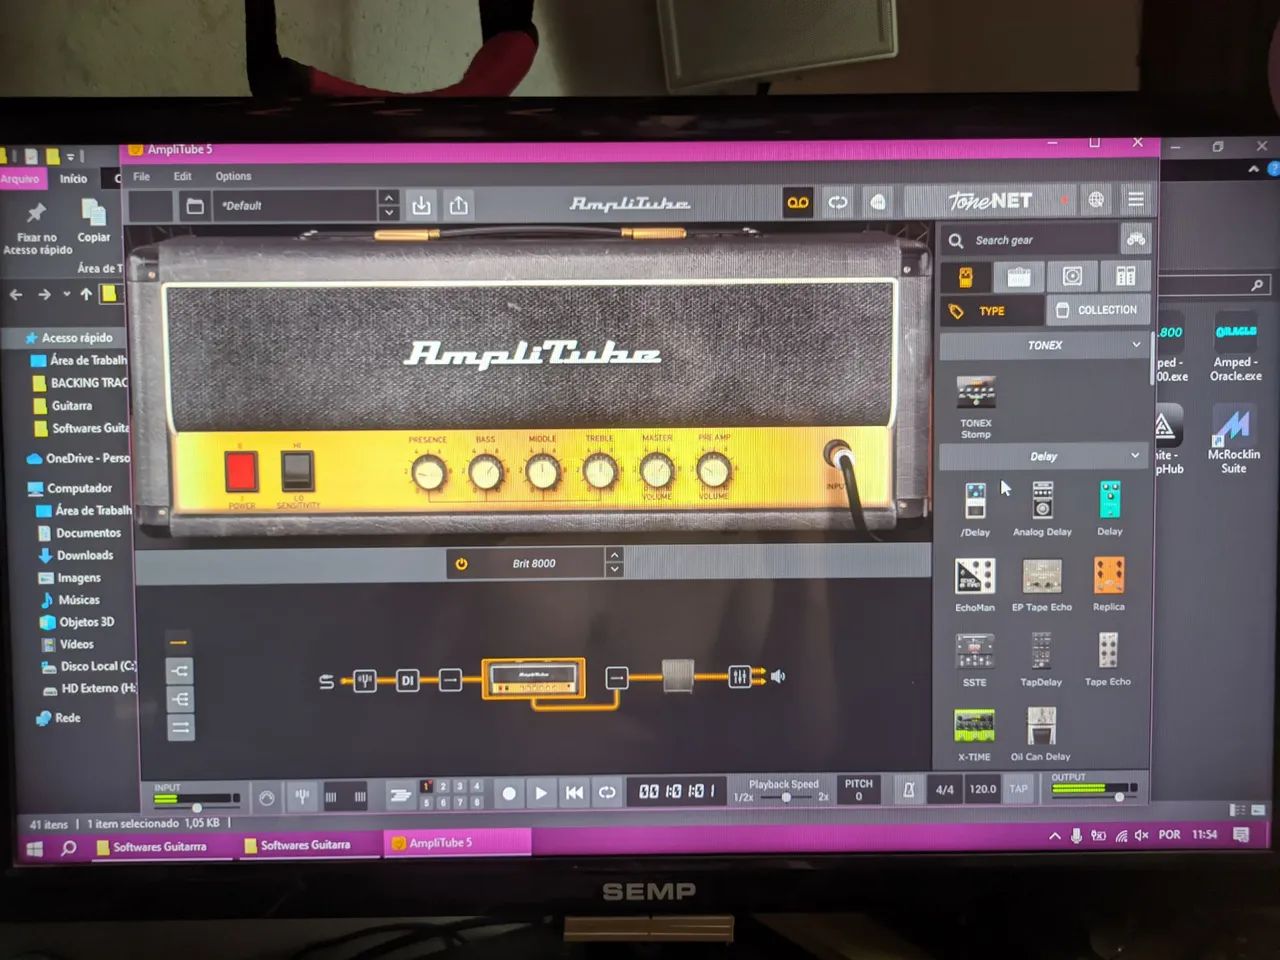
Task: Open the looper tape icon
Action: (x=798, y=202)
